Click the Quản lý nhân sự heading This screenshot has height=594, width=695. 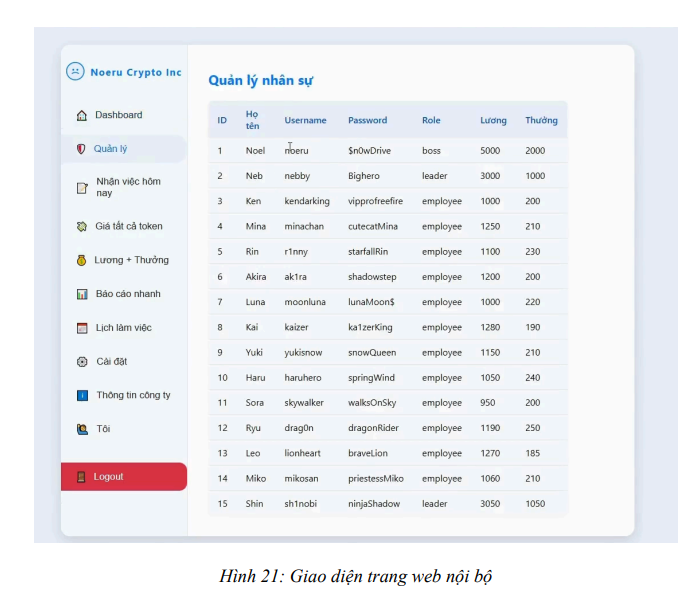click(261, 81)
